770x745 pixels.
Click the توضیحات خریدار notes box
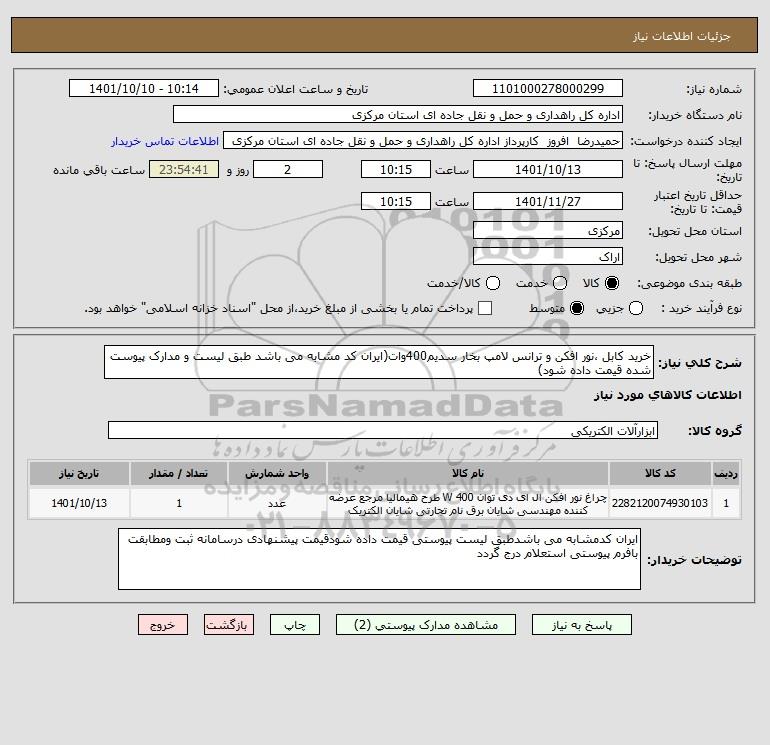tap(380, 559)
